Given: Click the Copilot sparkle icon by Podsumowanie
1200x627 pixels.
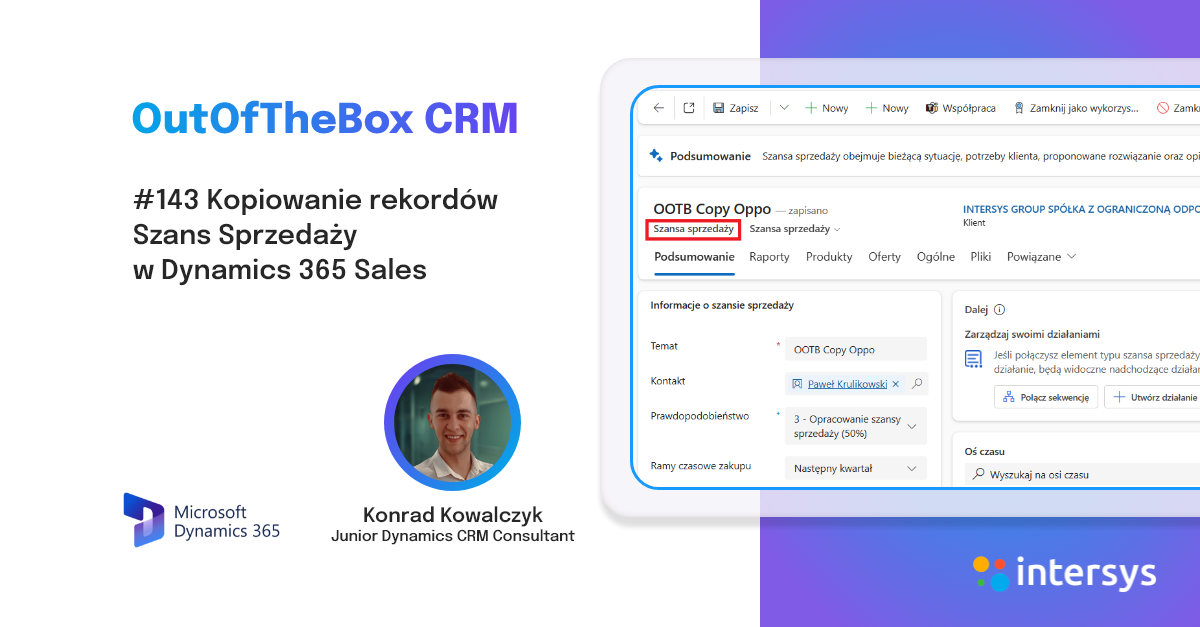Looking at the screenshot, I should pyautogui.click(x=656, y=156).
